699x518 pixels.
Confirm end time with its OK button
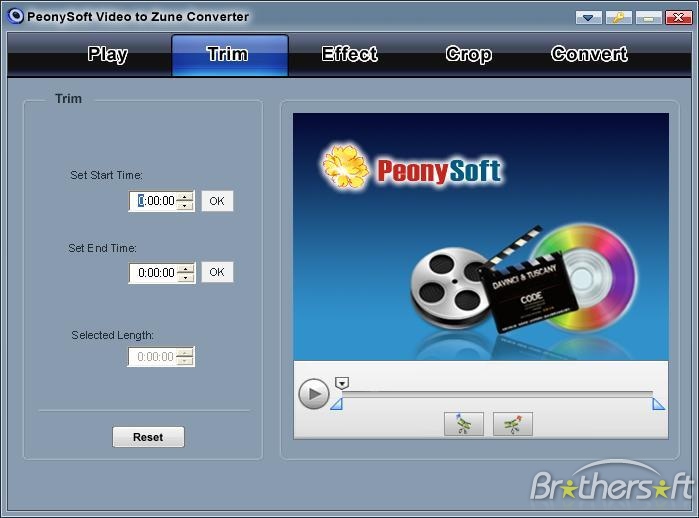click(217, 272)
